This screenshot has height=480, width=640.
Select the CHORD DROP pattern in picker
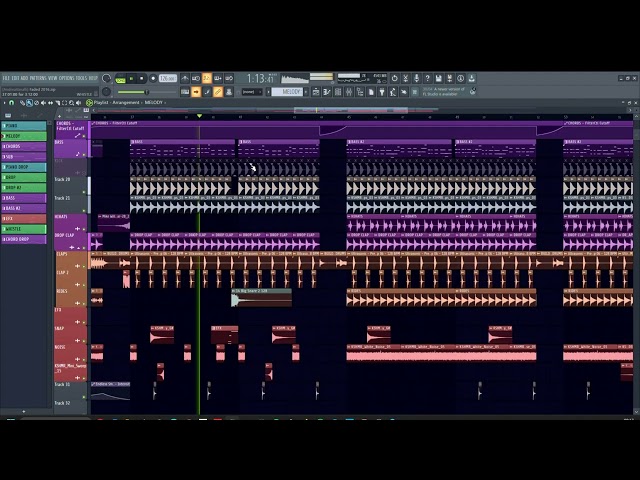tap(24, 240)
